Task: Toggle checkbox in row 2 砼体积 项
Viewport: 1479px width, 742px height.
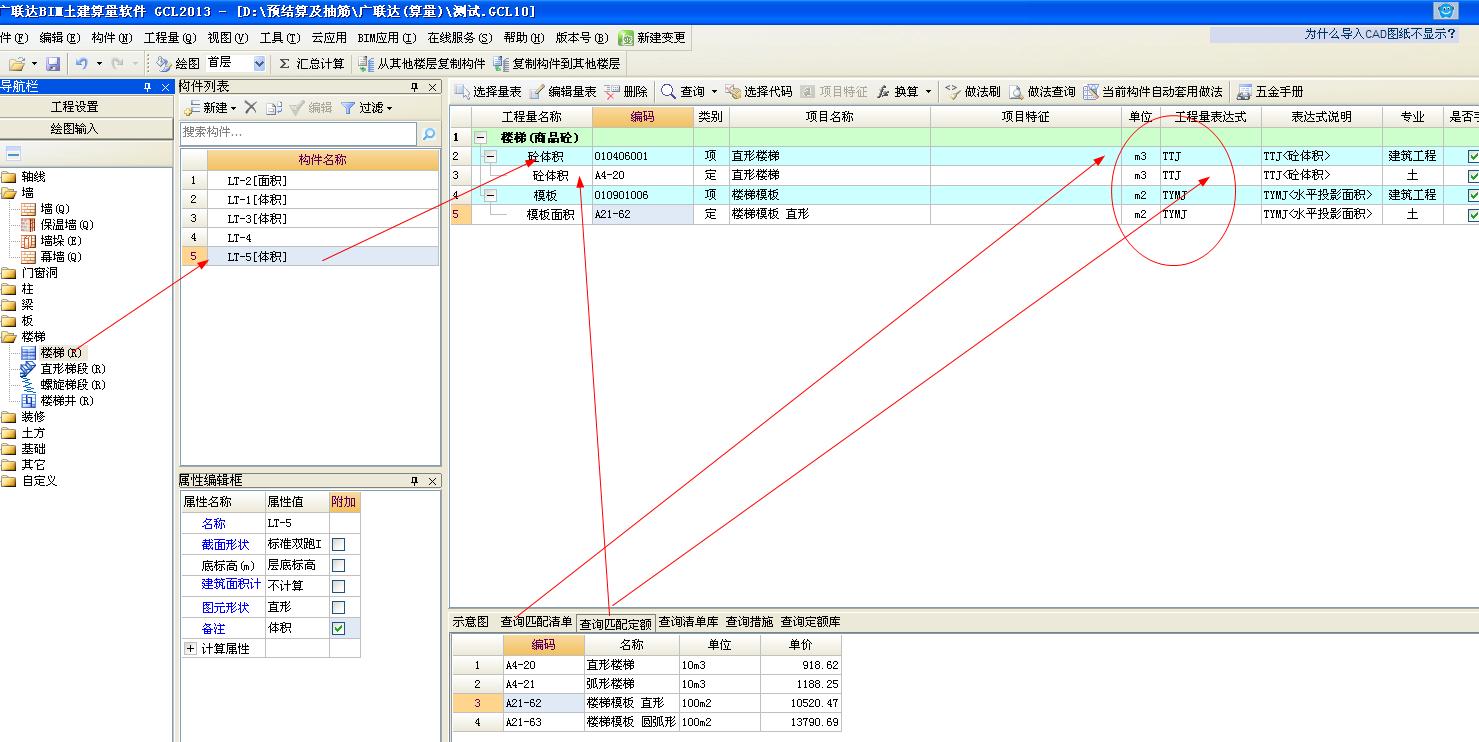Action: coord(1473,157)
